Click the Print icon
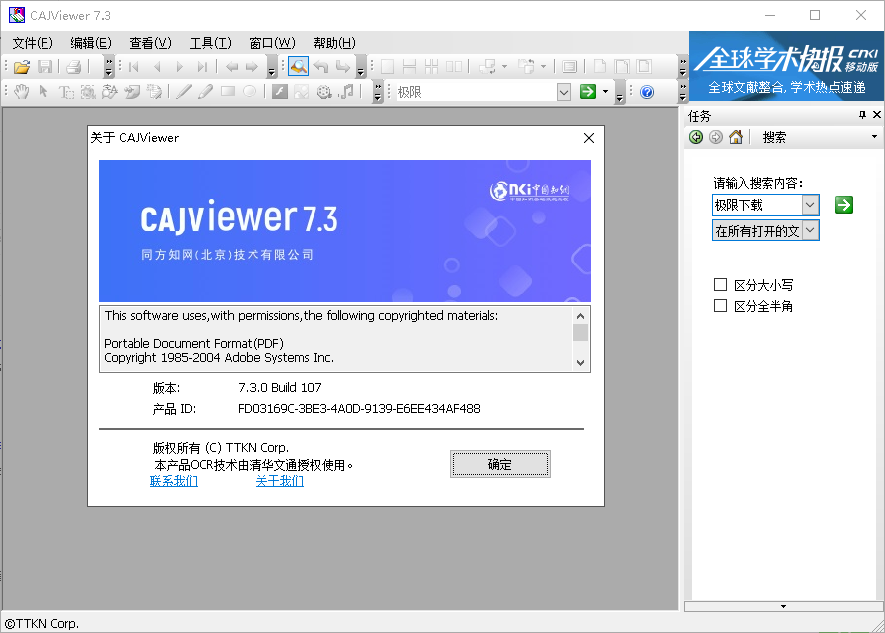The width and height of the screenshot is (885, 633). (x=74, y=65)
